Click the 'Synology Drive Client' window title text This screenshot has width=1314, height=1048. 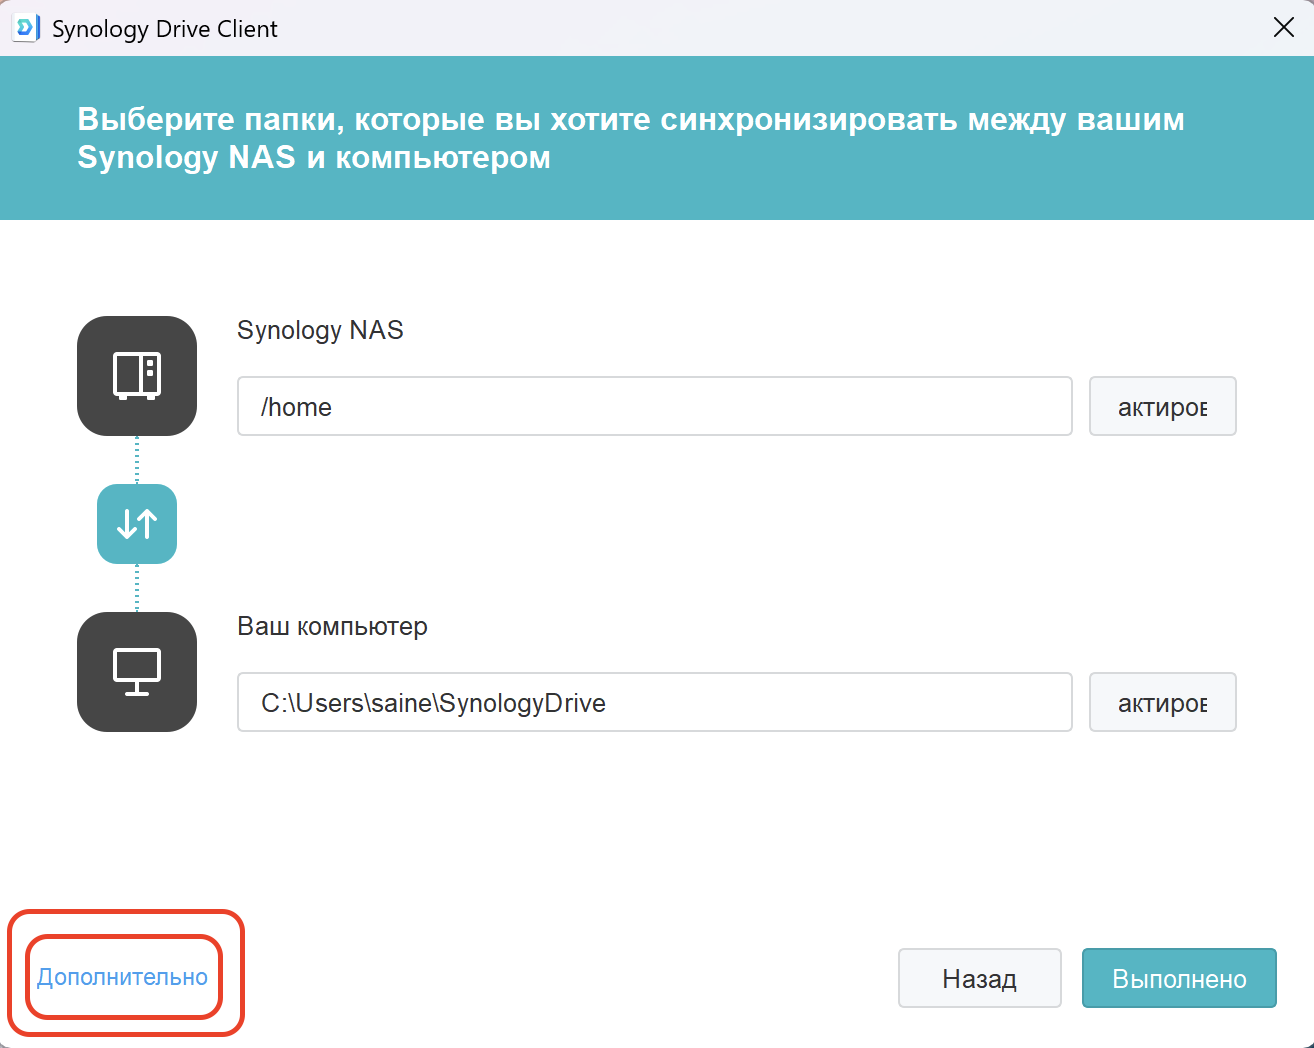coord(165,29)
